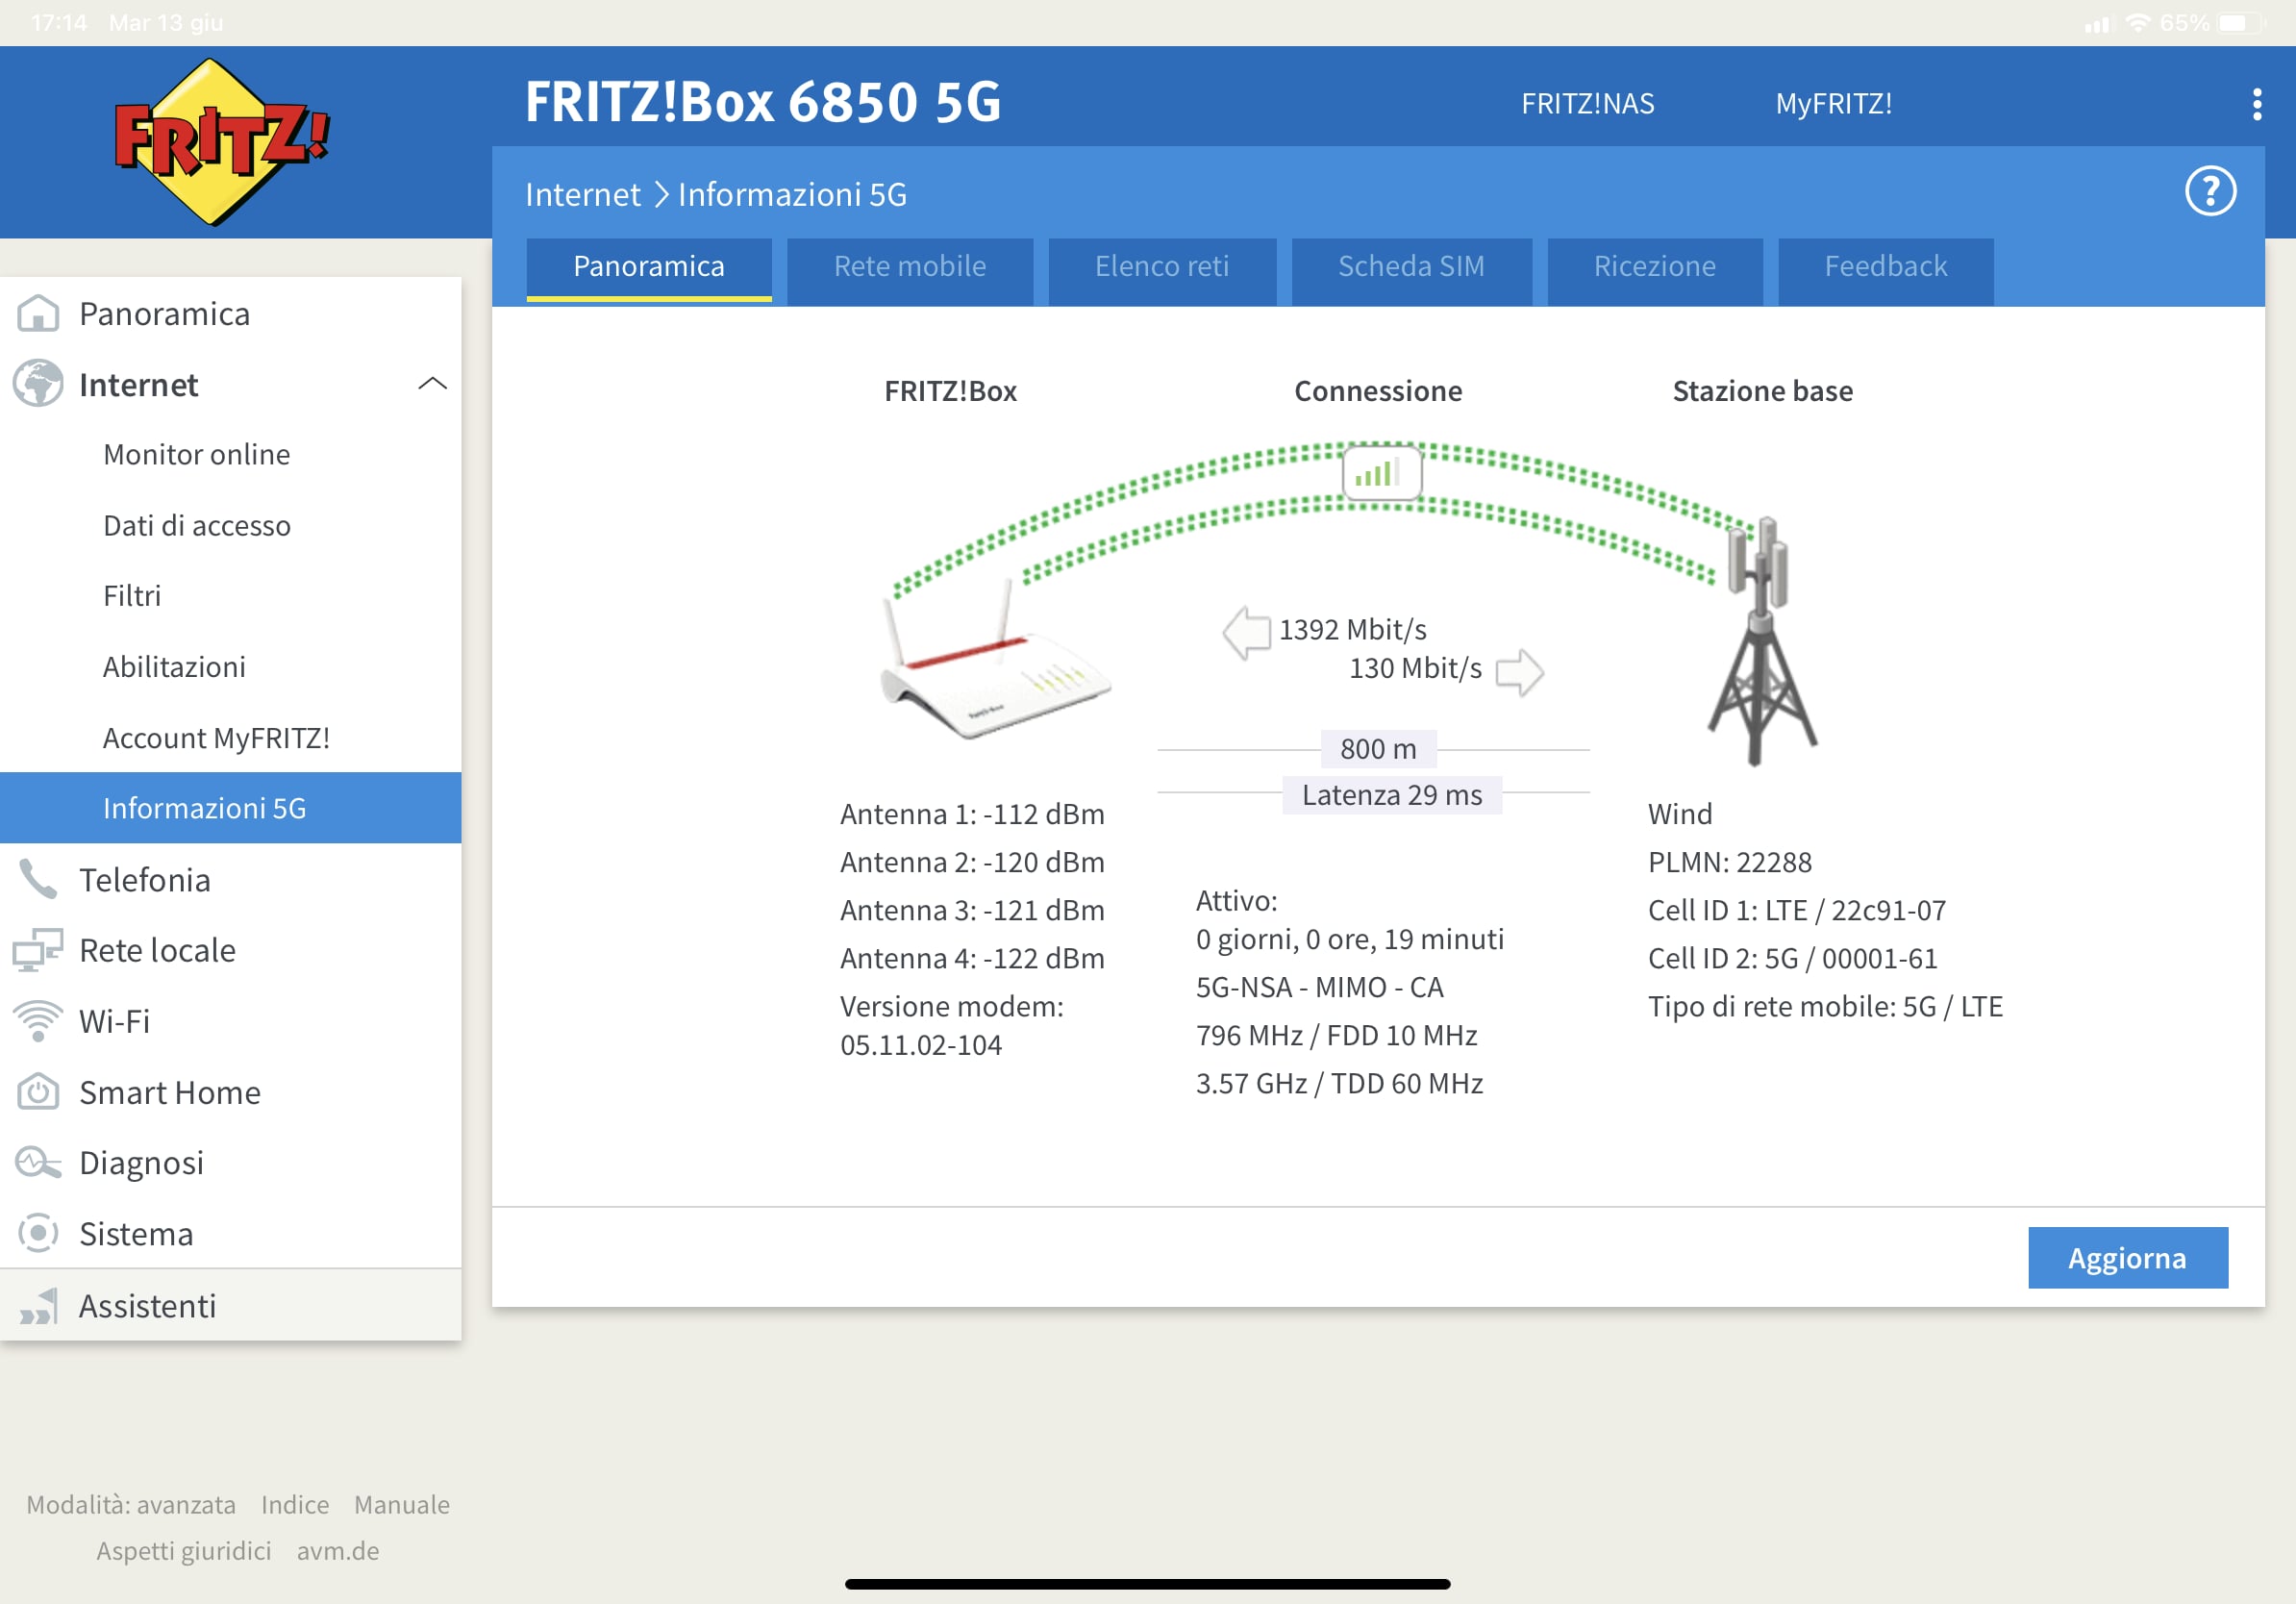Click the 800 m distance label

coord(1378,748)
